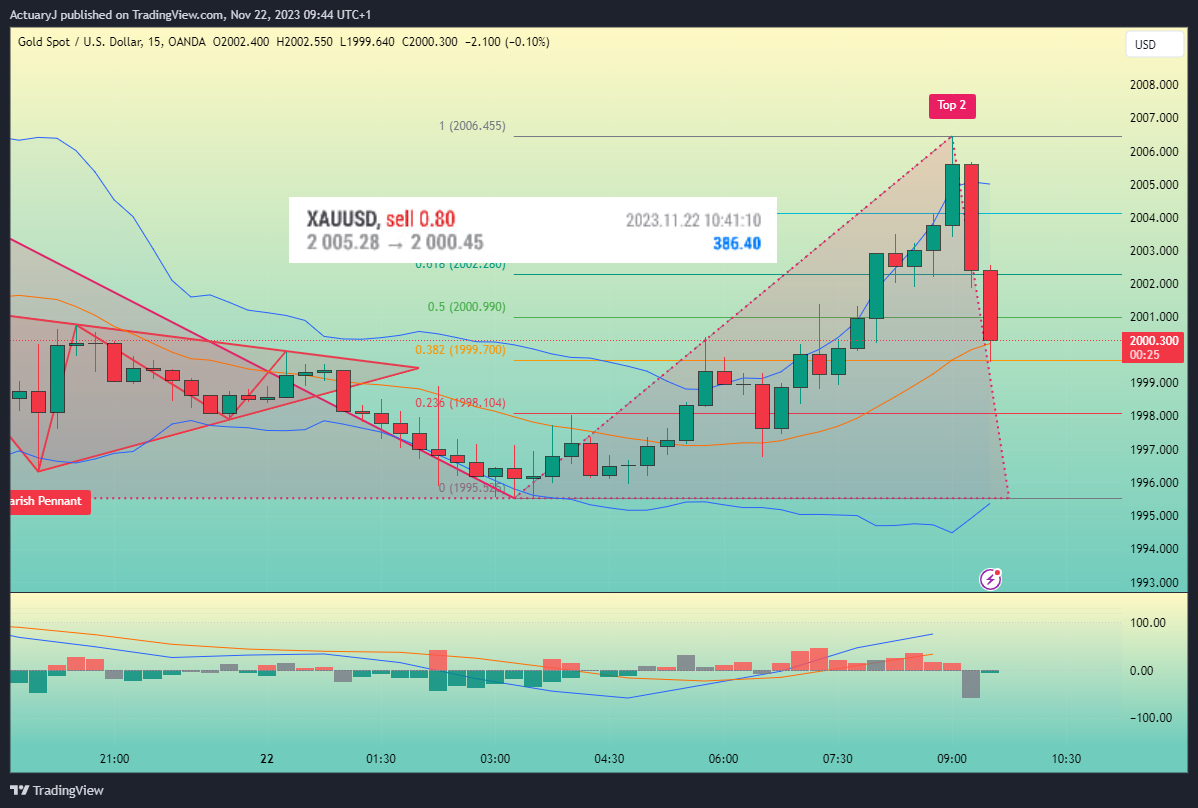The height and width of the screenshot is (808, 1198).
Task: Click the 2007.000 price axis label
Action: [x=1154, y=118]
